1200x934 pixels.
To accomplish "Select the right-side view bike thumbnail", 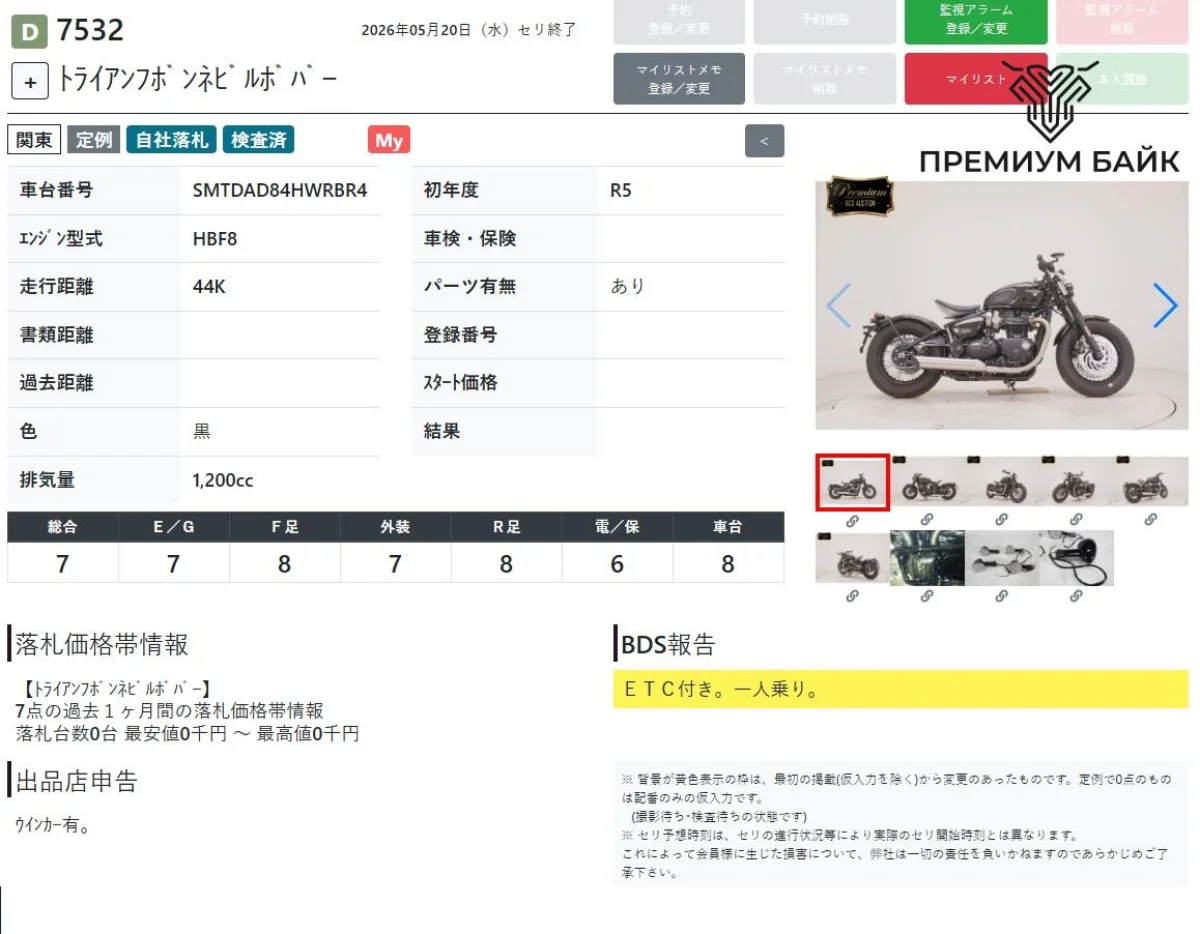I will pyautogui.click(x=927, y=482).
